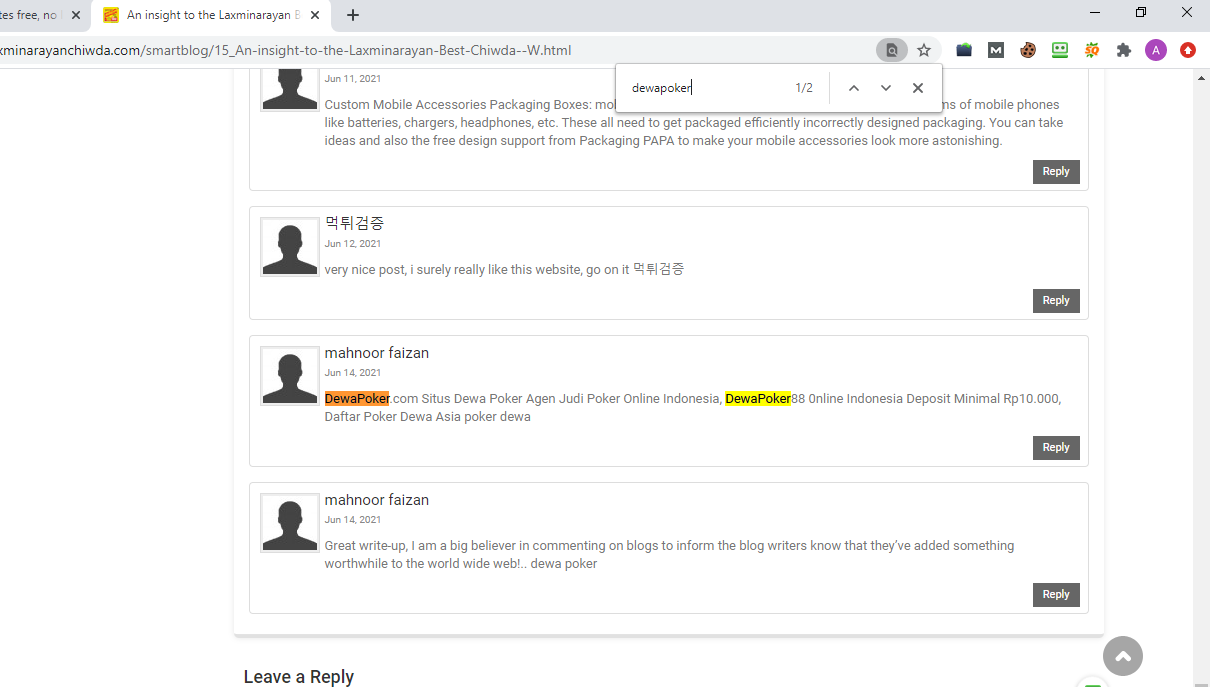Image resolution: width=1210 pixels, height=687 pixels.
Task: Activate the find-in-page magnifier icon
Action: point(891,49)
